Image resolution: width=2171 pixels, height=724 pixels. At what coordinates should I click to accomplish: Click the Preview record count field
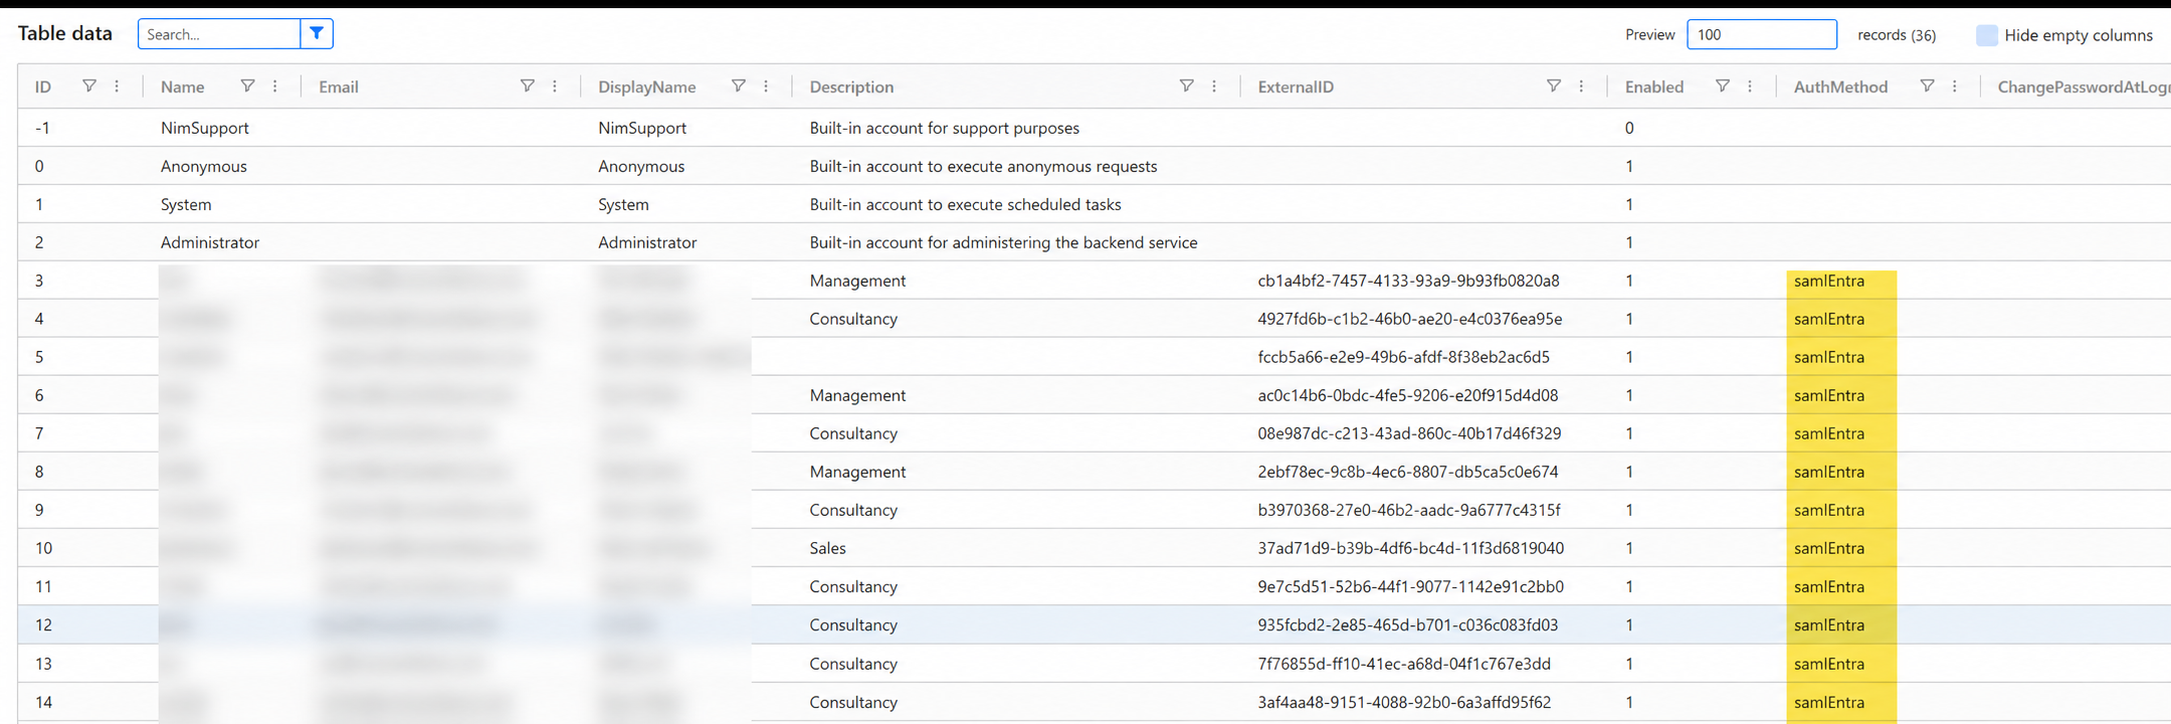(x=1761, y=34)
